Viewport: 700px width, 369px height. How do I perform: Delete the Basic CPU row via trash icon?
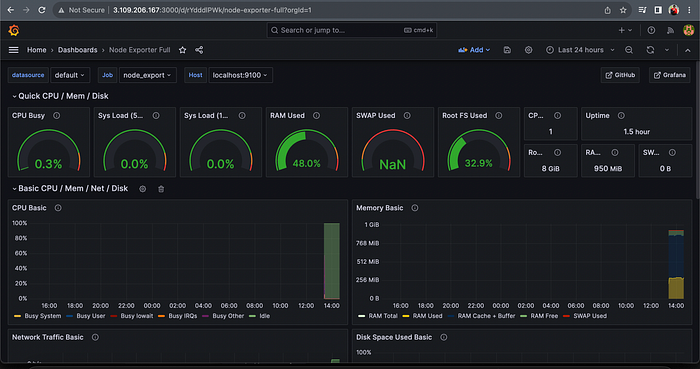click(161, 189)
